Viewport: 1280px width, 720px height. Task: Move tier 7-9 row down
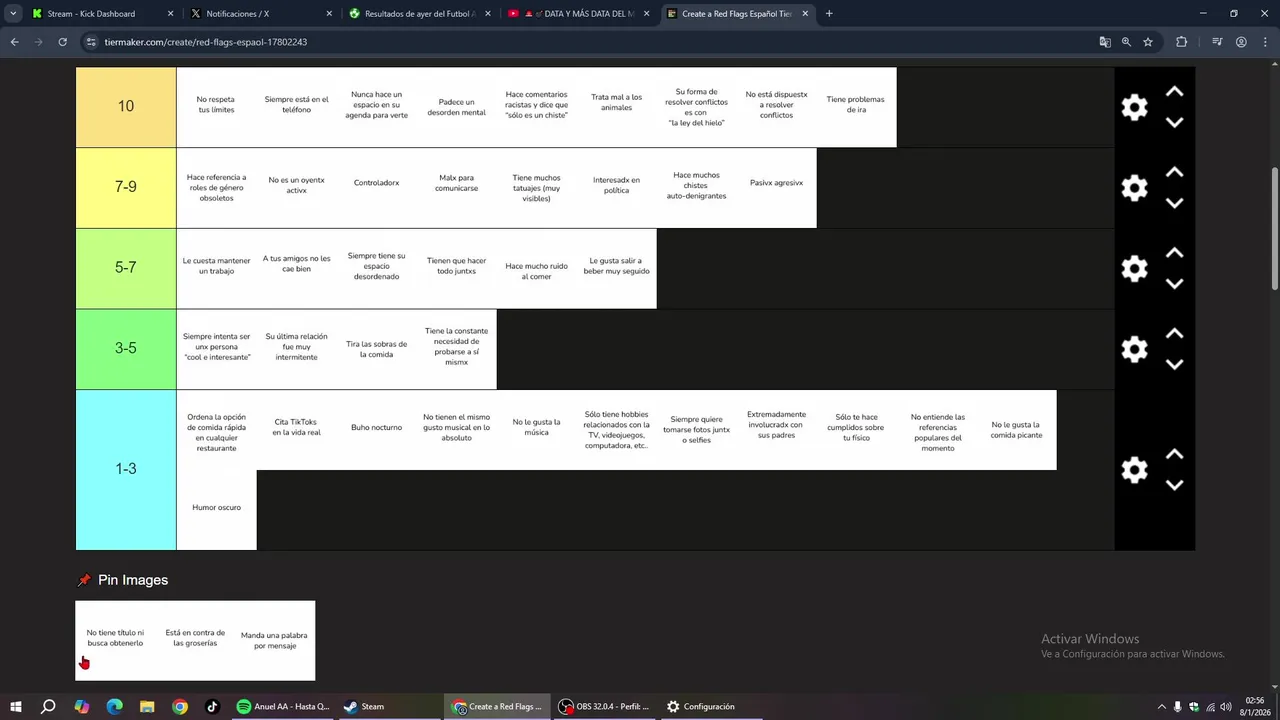click(1175, 203)
